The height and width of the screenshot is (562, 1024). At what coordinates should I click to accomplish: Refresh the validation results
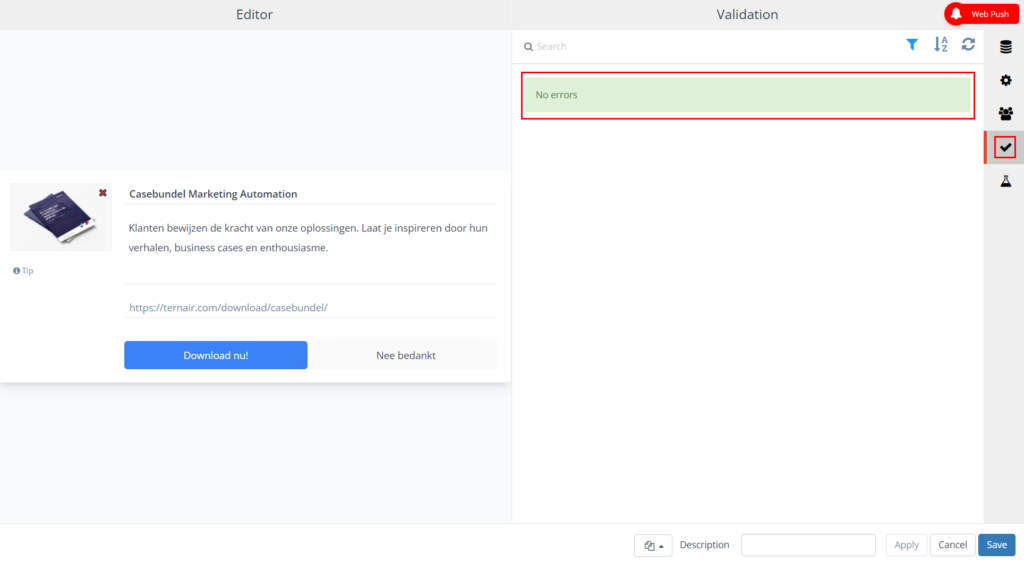pyautogui.click(x=968, y=45)
